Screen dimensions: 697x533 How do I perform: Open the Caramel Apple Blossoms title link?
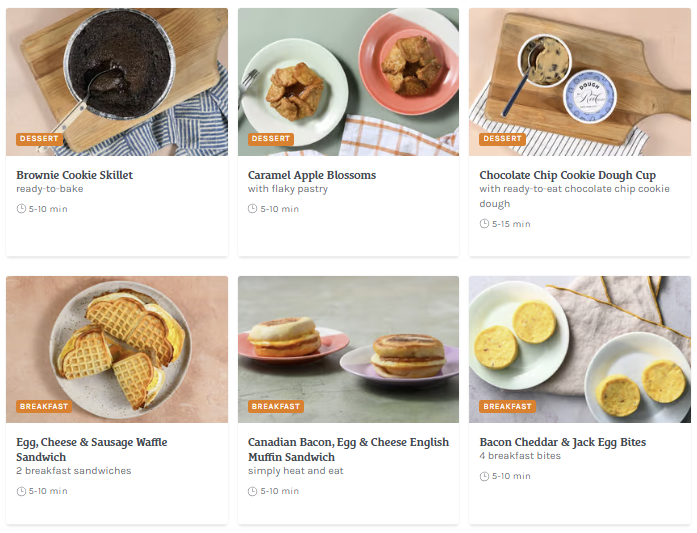[x=312, y=175]
